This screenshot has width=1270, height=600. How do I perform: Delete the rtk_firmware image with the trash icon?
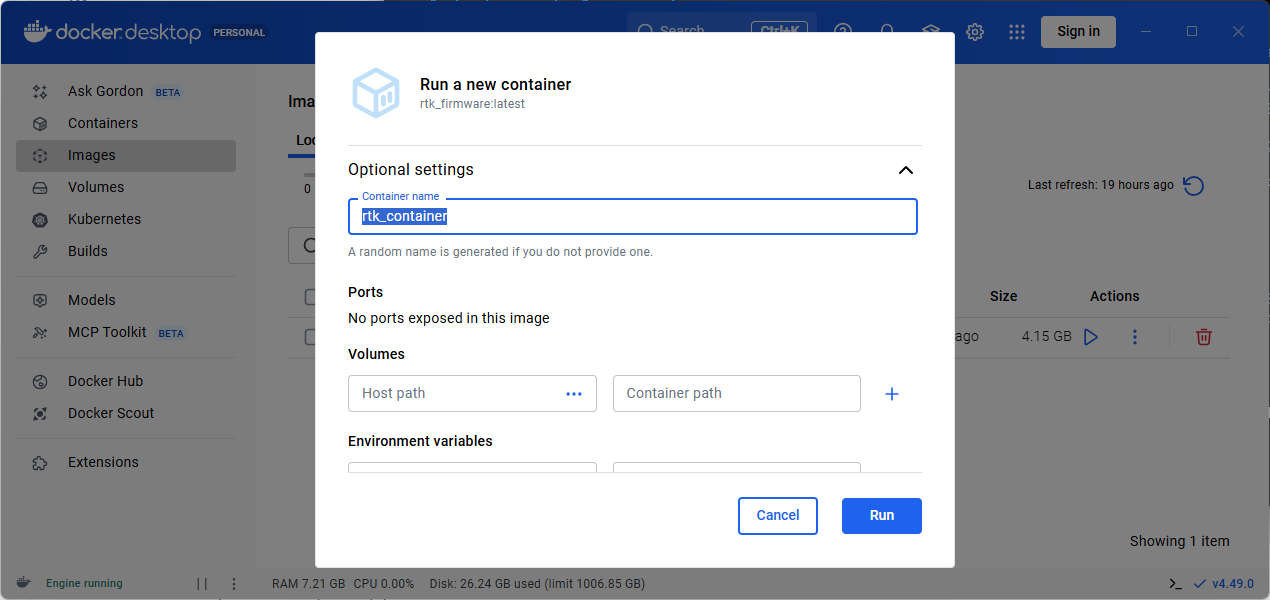[x=1203, y=337]
